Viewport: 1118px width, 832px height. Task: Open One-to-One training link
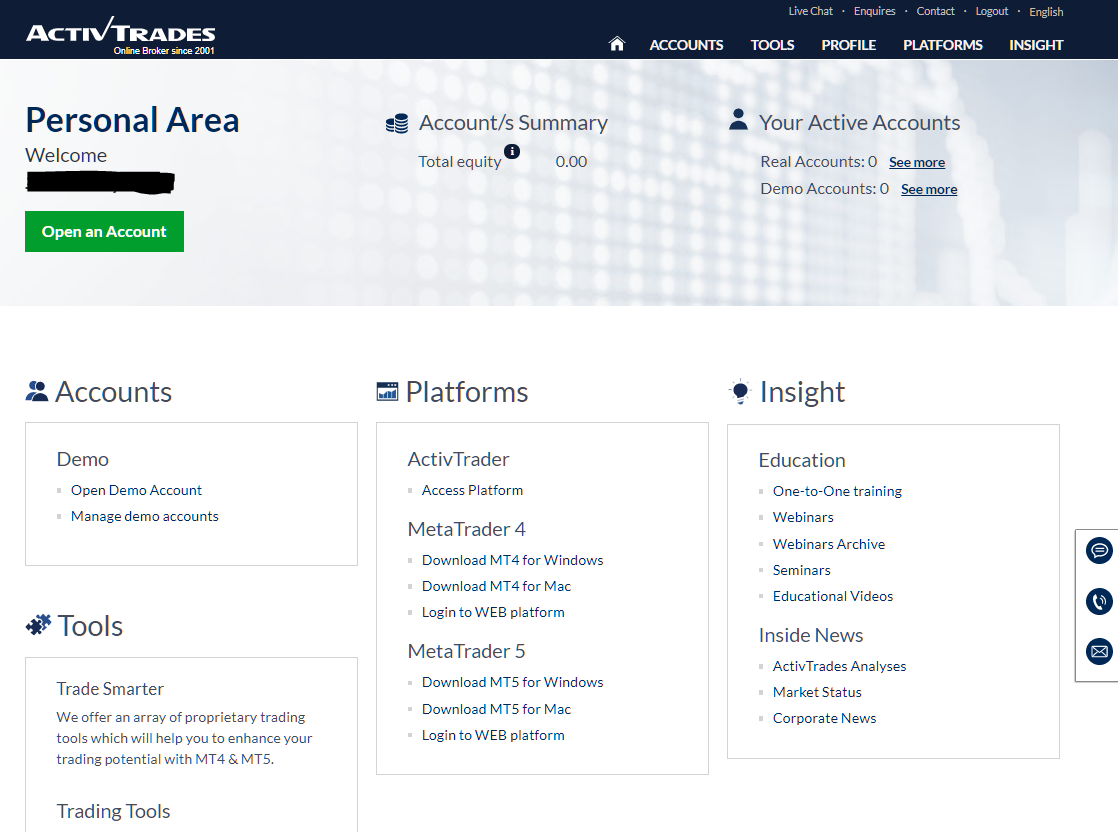837,491
